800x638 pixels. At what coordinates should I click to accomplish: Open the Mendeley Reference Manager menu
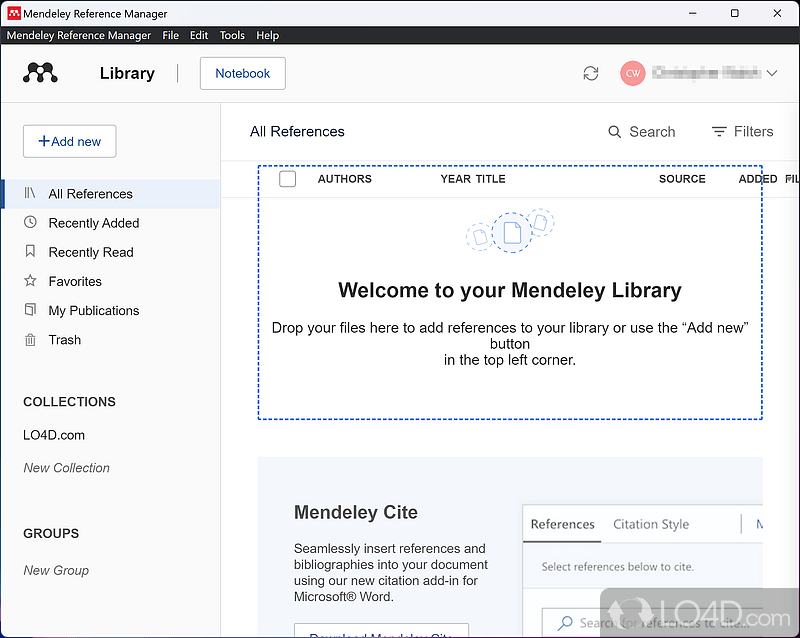click(79, 35)
